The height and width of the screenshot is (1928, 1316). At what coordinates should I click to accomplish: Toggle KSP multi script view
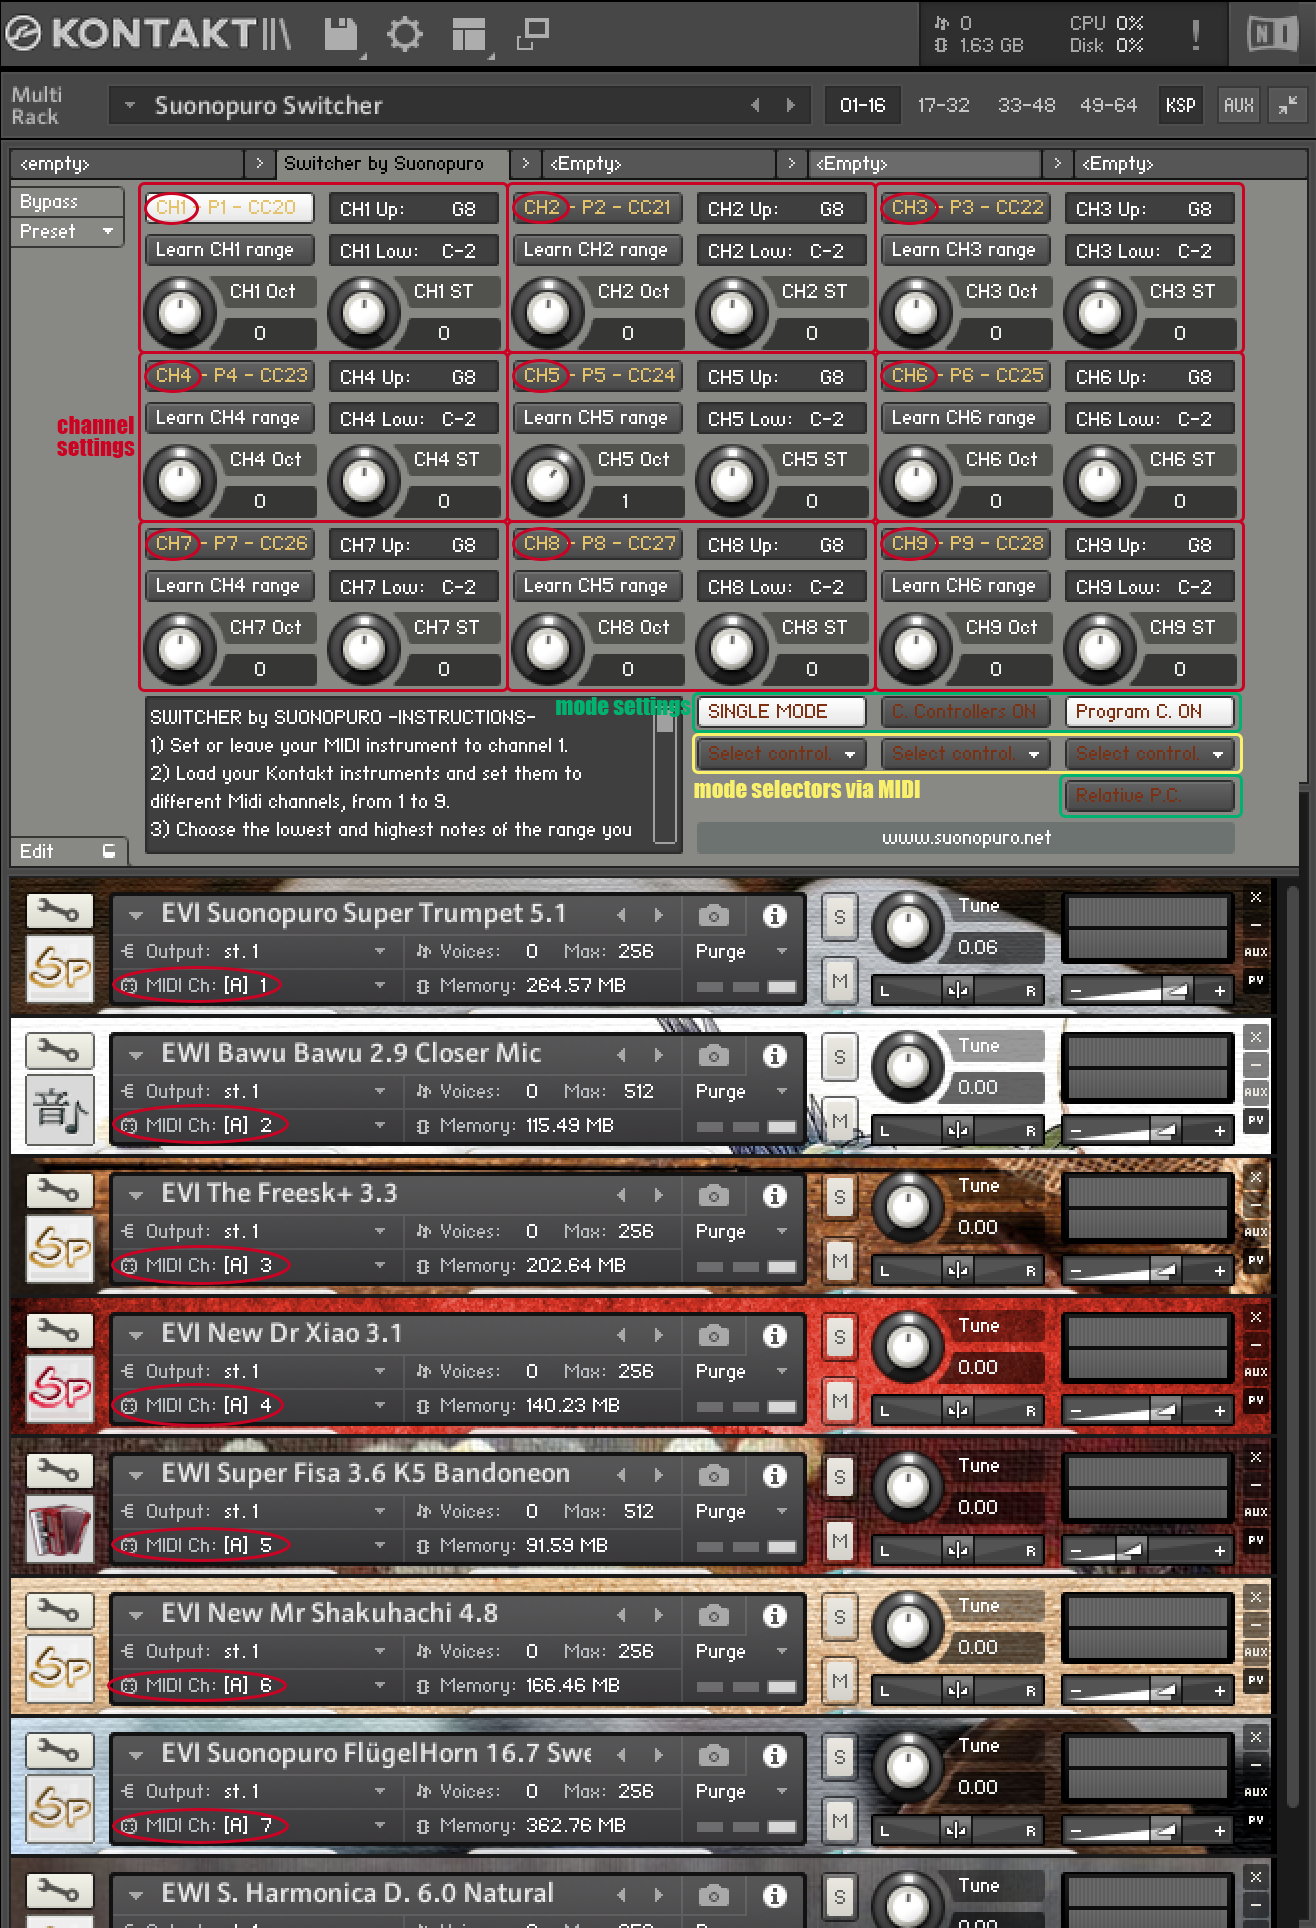pyautogui.click(x=1180, y=105)
